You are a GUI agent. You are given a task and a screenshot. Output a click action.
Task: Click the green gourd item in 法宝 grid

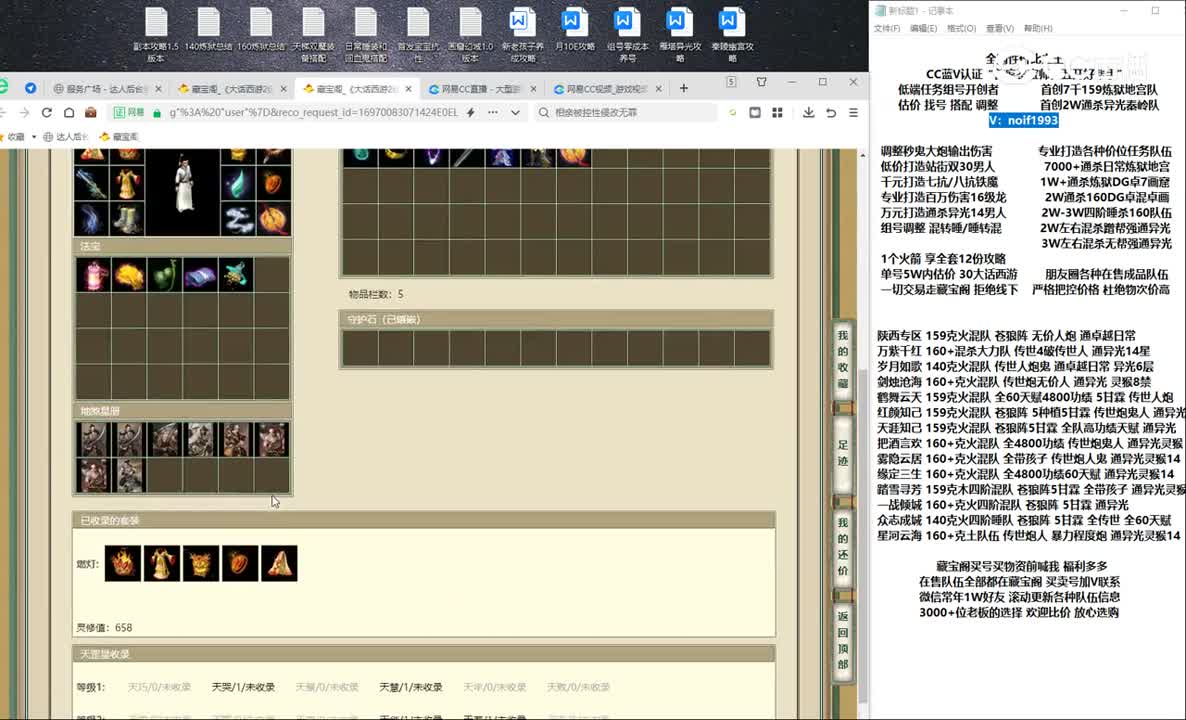165,275
